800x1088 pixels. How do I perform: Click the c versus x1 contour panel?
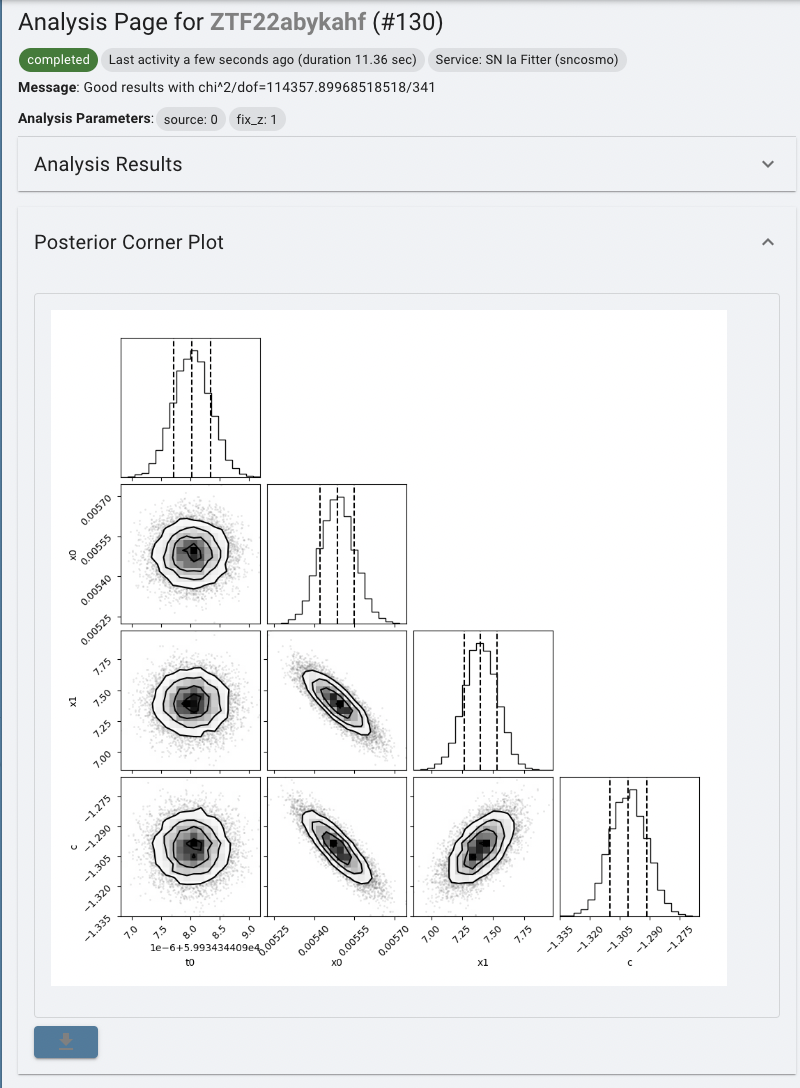tap(483, 846)
